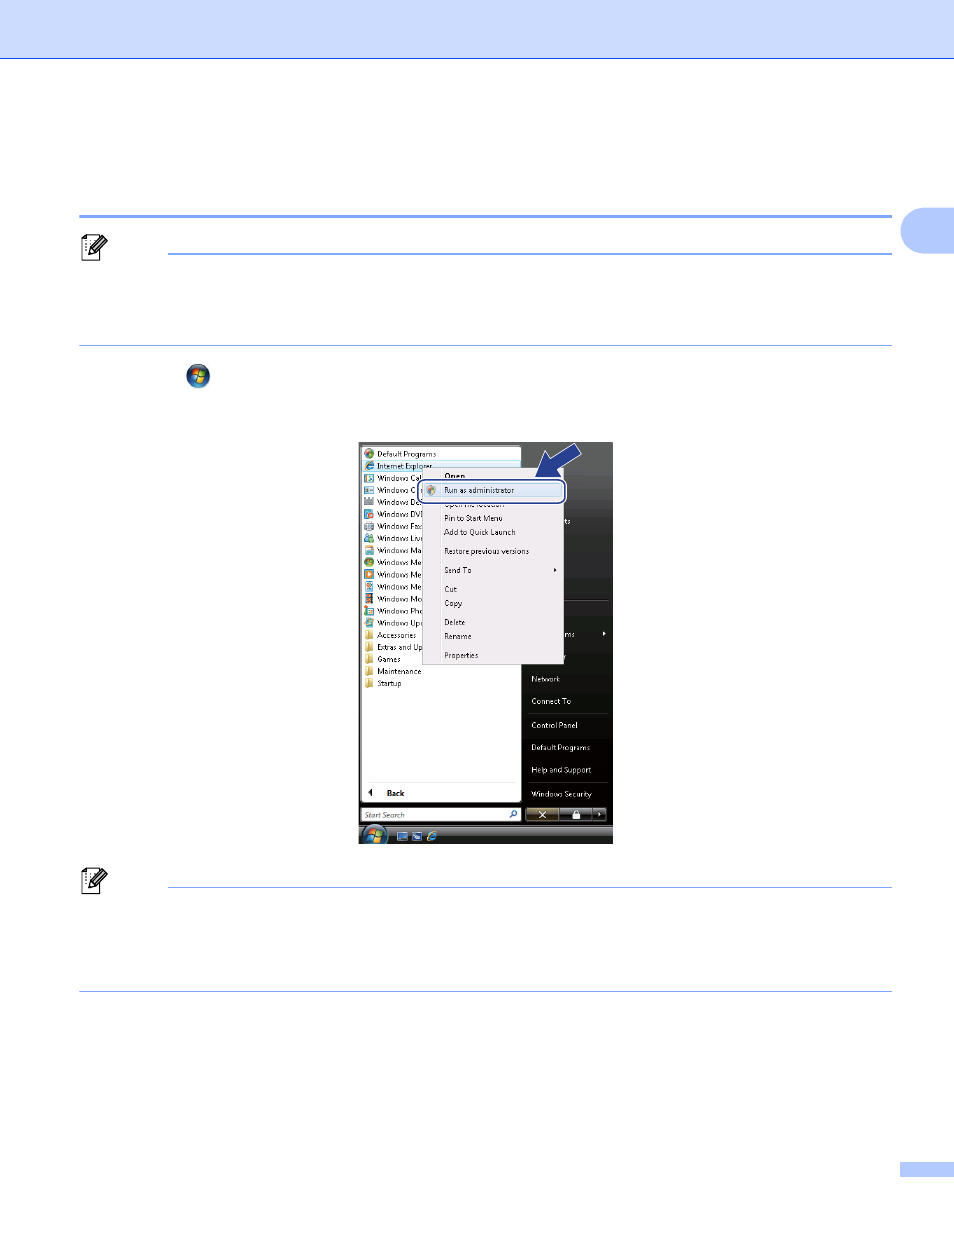Image resolution: width=954 pixels, height=1235 pixels.
Task: Click Restore previous versions
Action: point(486,551)
